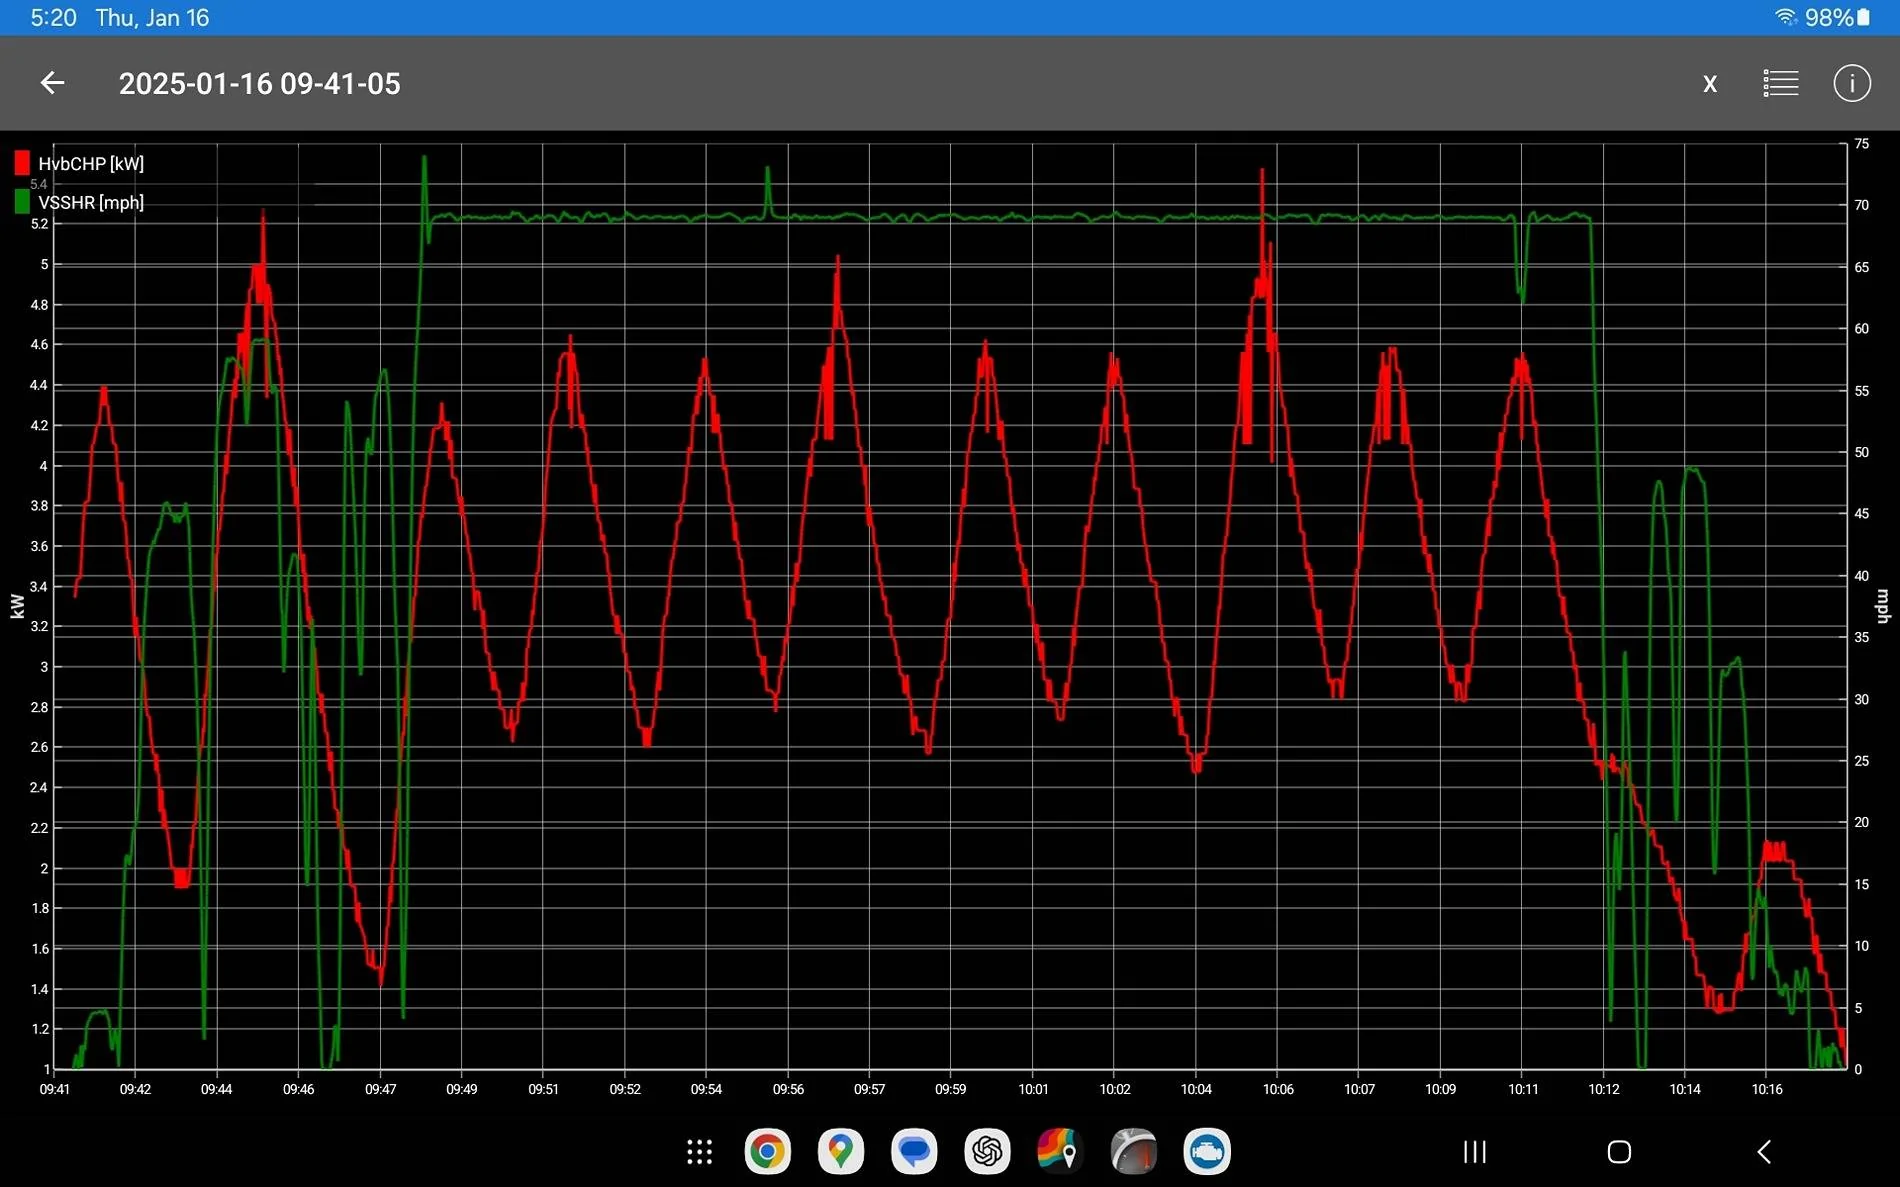This screenshot has height=1187, width=1900.
Task: Tap the X axis button in the toolbar
Action: tap(1710, 84)
